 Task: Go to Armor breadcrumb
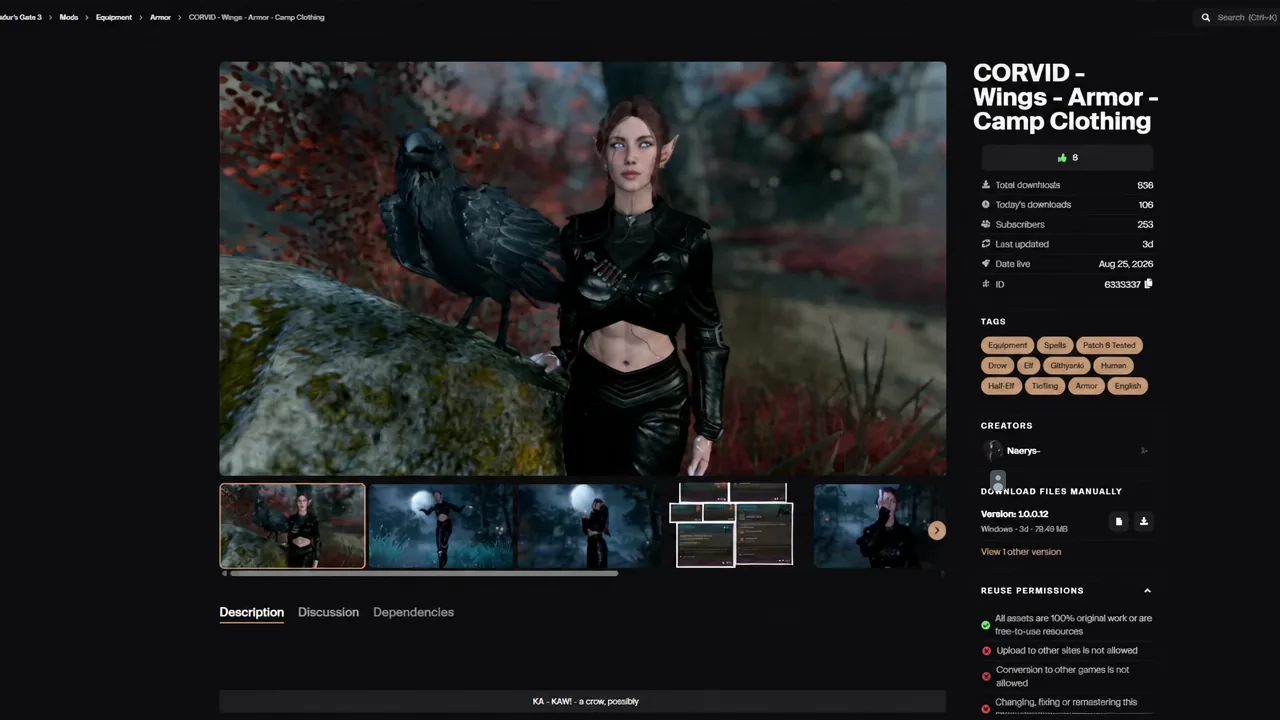pyautogui.click(x=160, y=17)
